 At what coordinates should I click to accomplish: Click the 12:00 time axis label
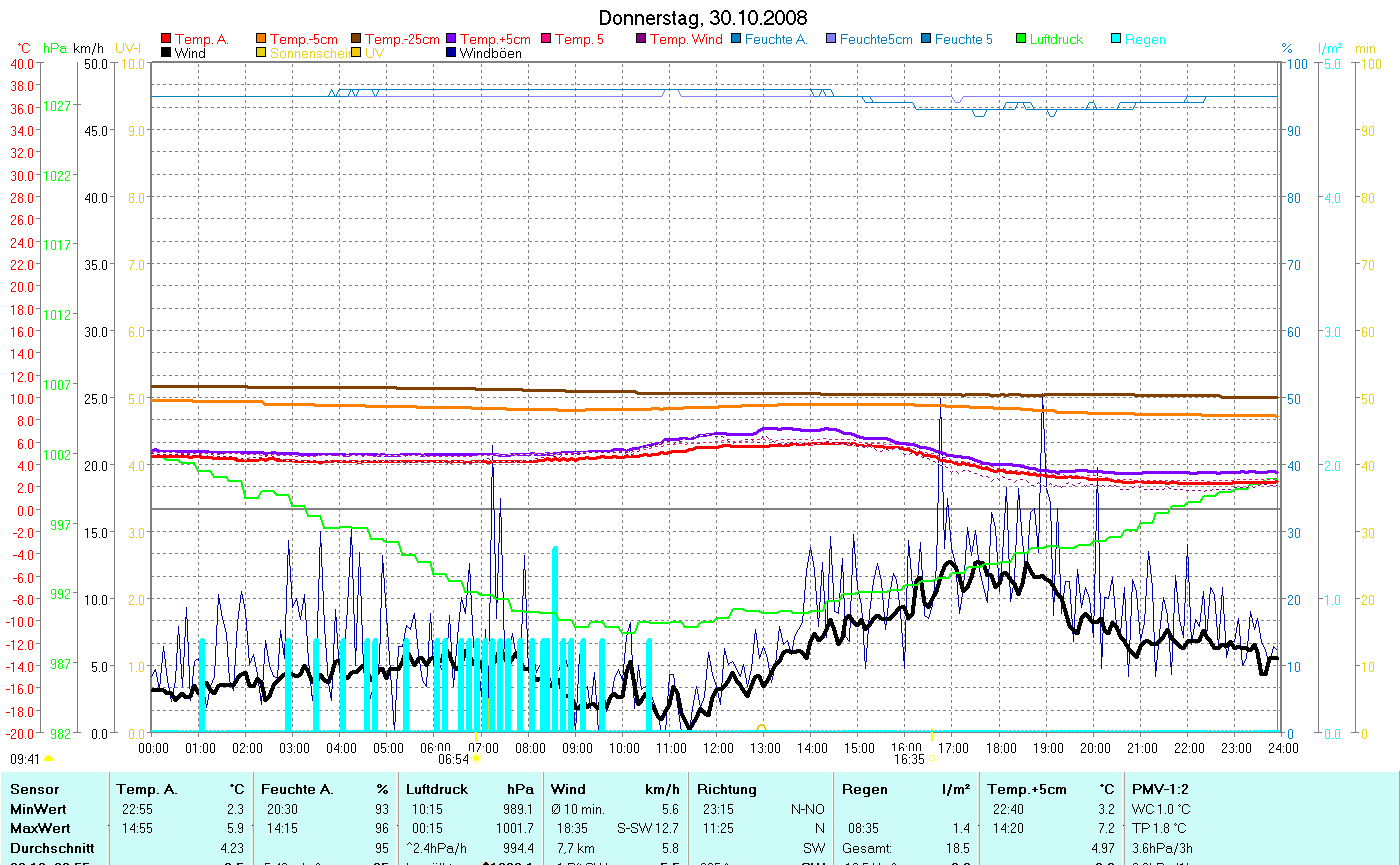[718, 747]
